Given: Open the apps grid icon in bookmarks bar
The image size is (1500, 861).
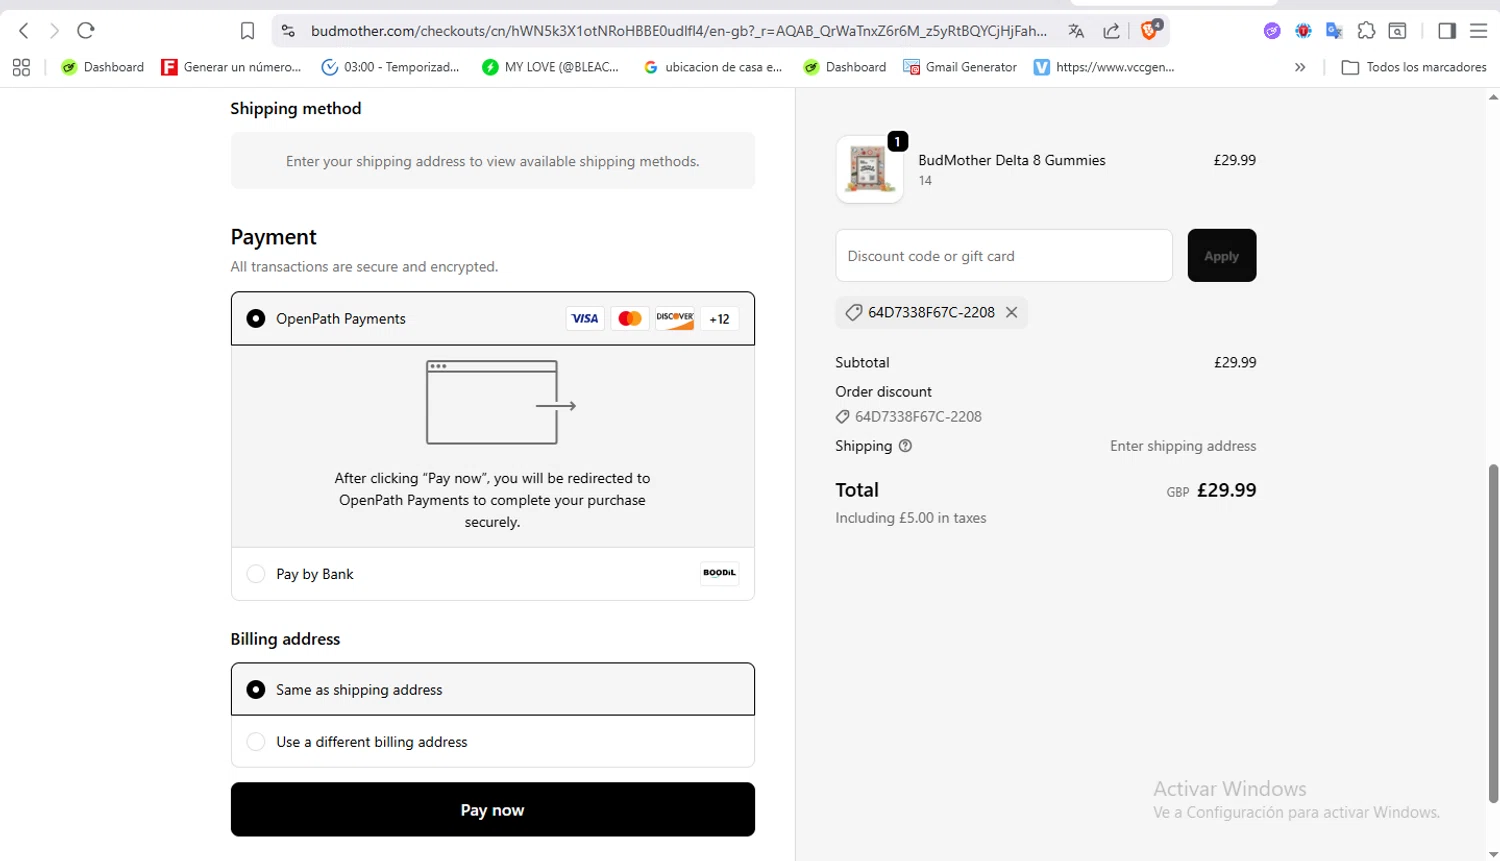Looking at the screenshot, I should (x=21, y=67).
